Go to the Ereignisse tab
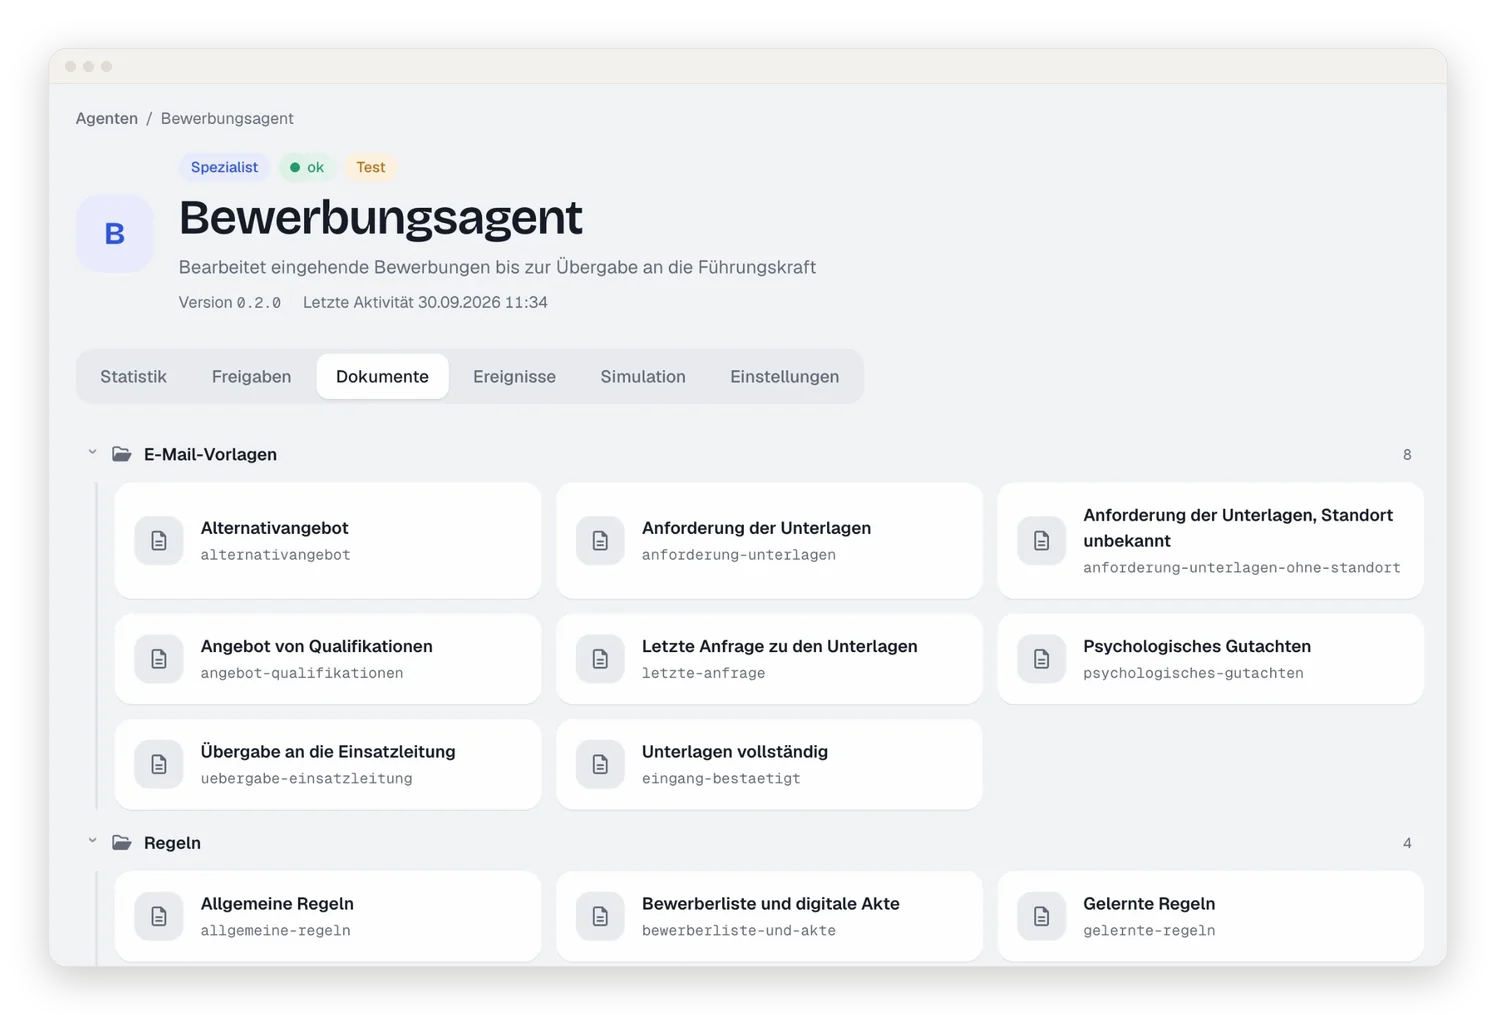The height and width of the screenshot is (1015, 1496). [514, 377]
